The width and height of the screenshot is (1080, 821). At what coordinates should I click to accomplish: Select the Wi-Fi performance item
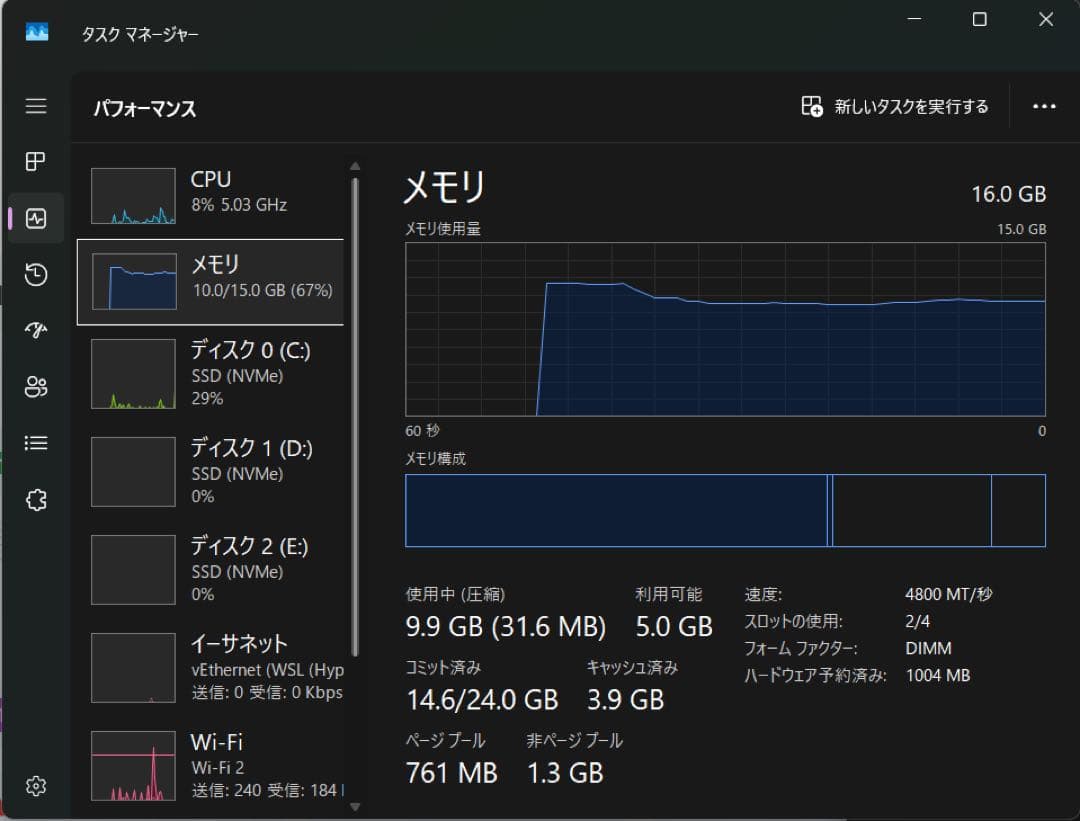pos(210,765)
